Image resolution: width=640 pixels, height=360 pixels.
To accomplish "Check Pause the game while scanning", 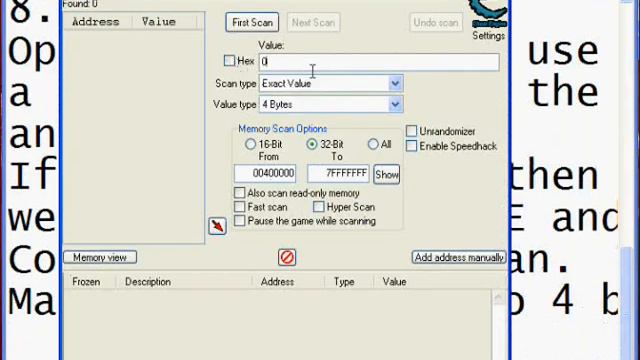I will [240, 221].
